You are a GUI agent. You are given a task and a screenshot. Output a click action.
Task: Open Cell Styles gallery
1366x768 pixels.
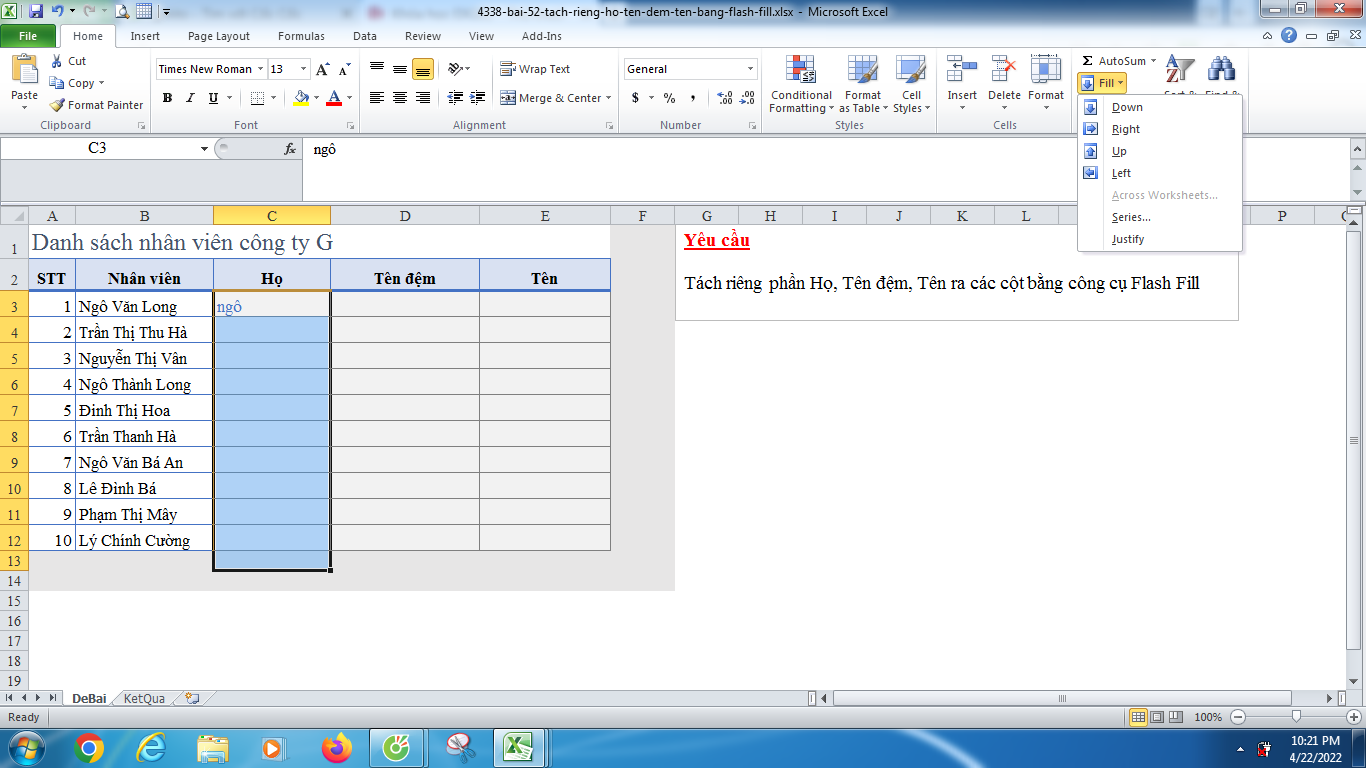[x=911, y=84]
